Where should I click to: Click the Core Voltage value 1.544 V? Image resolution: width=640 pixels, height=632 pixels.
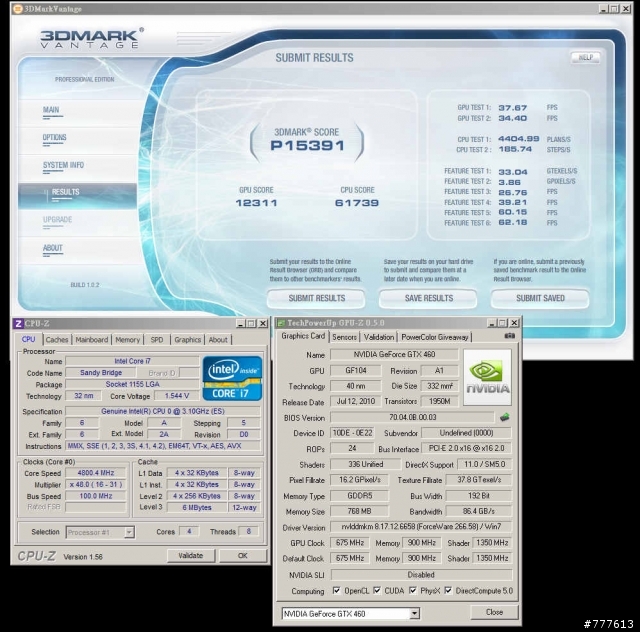[x=176, y=396]
